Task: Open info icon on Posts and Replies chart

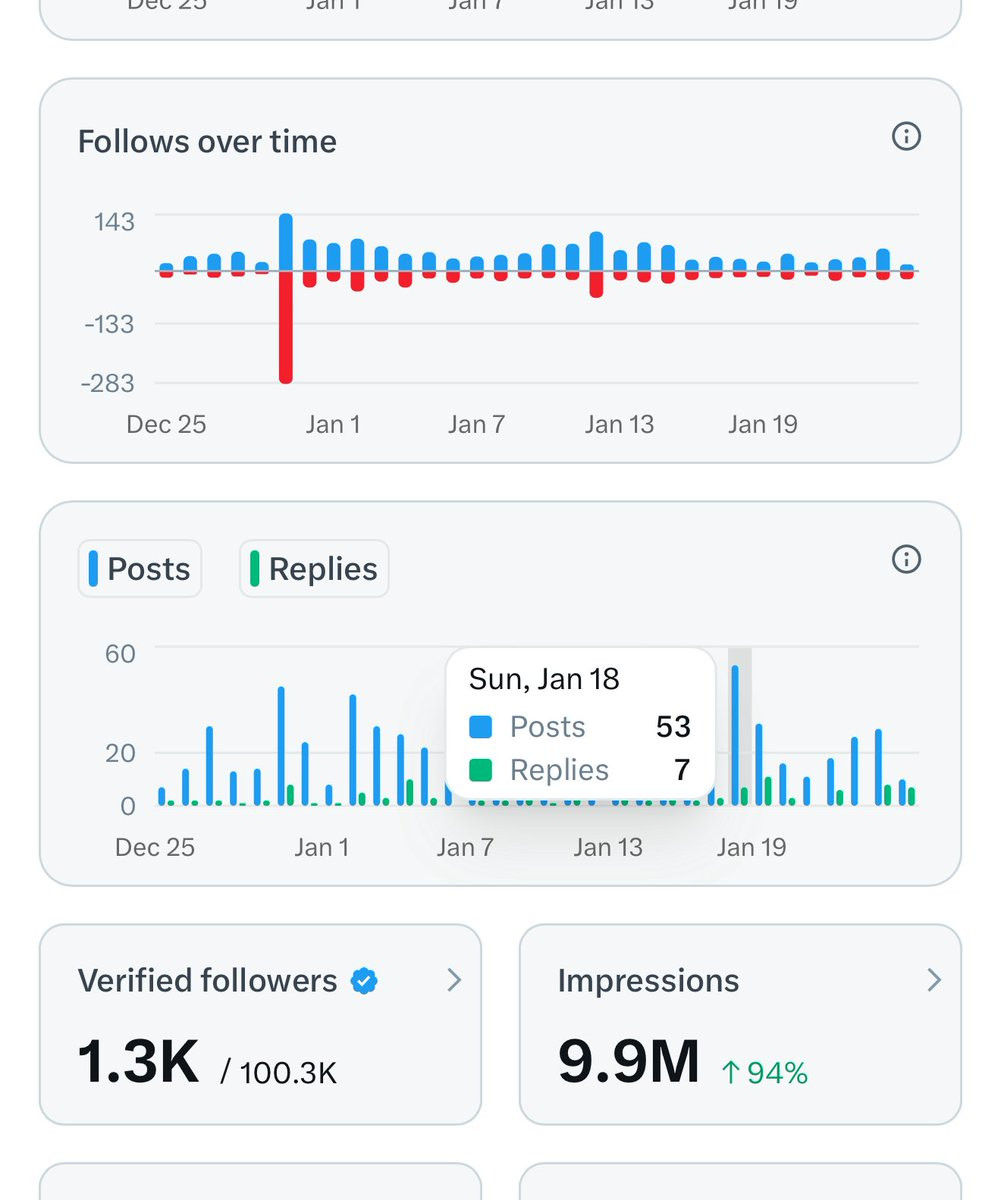Action: coord(906,560)
